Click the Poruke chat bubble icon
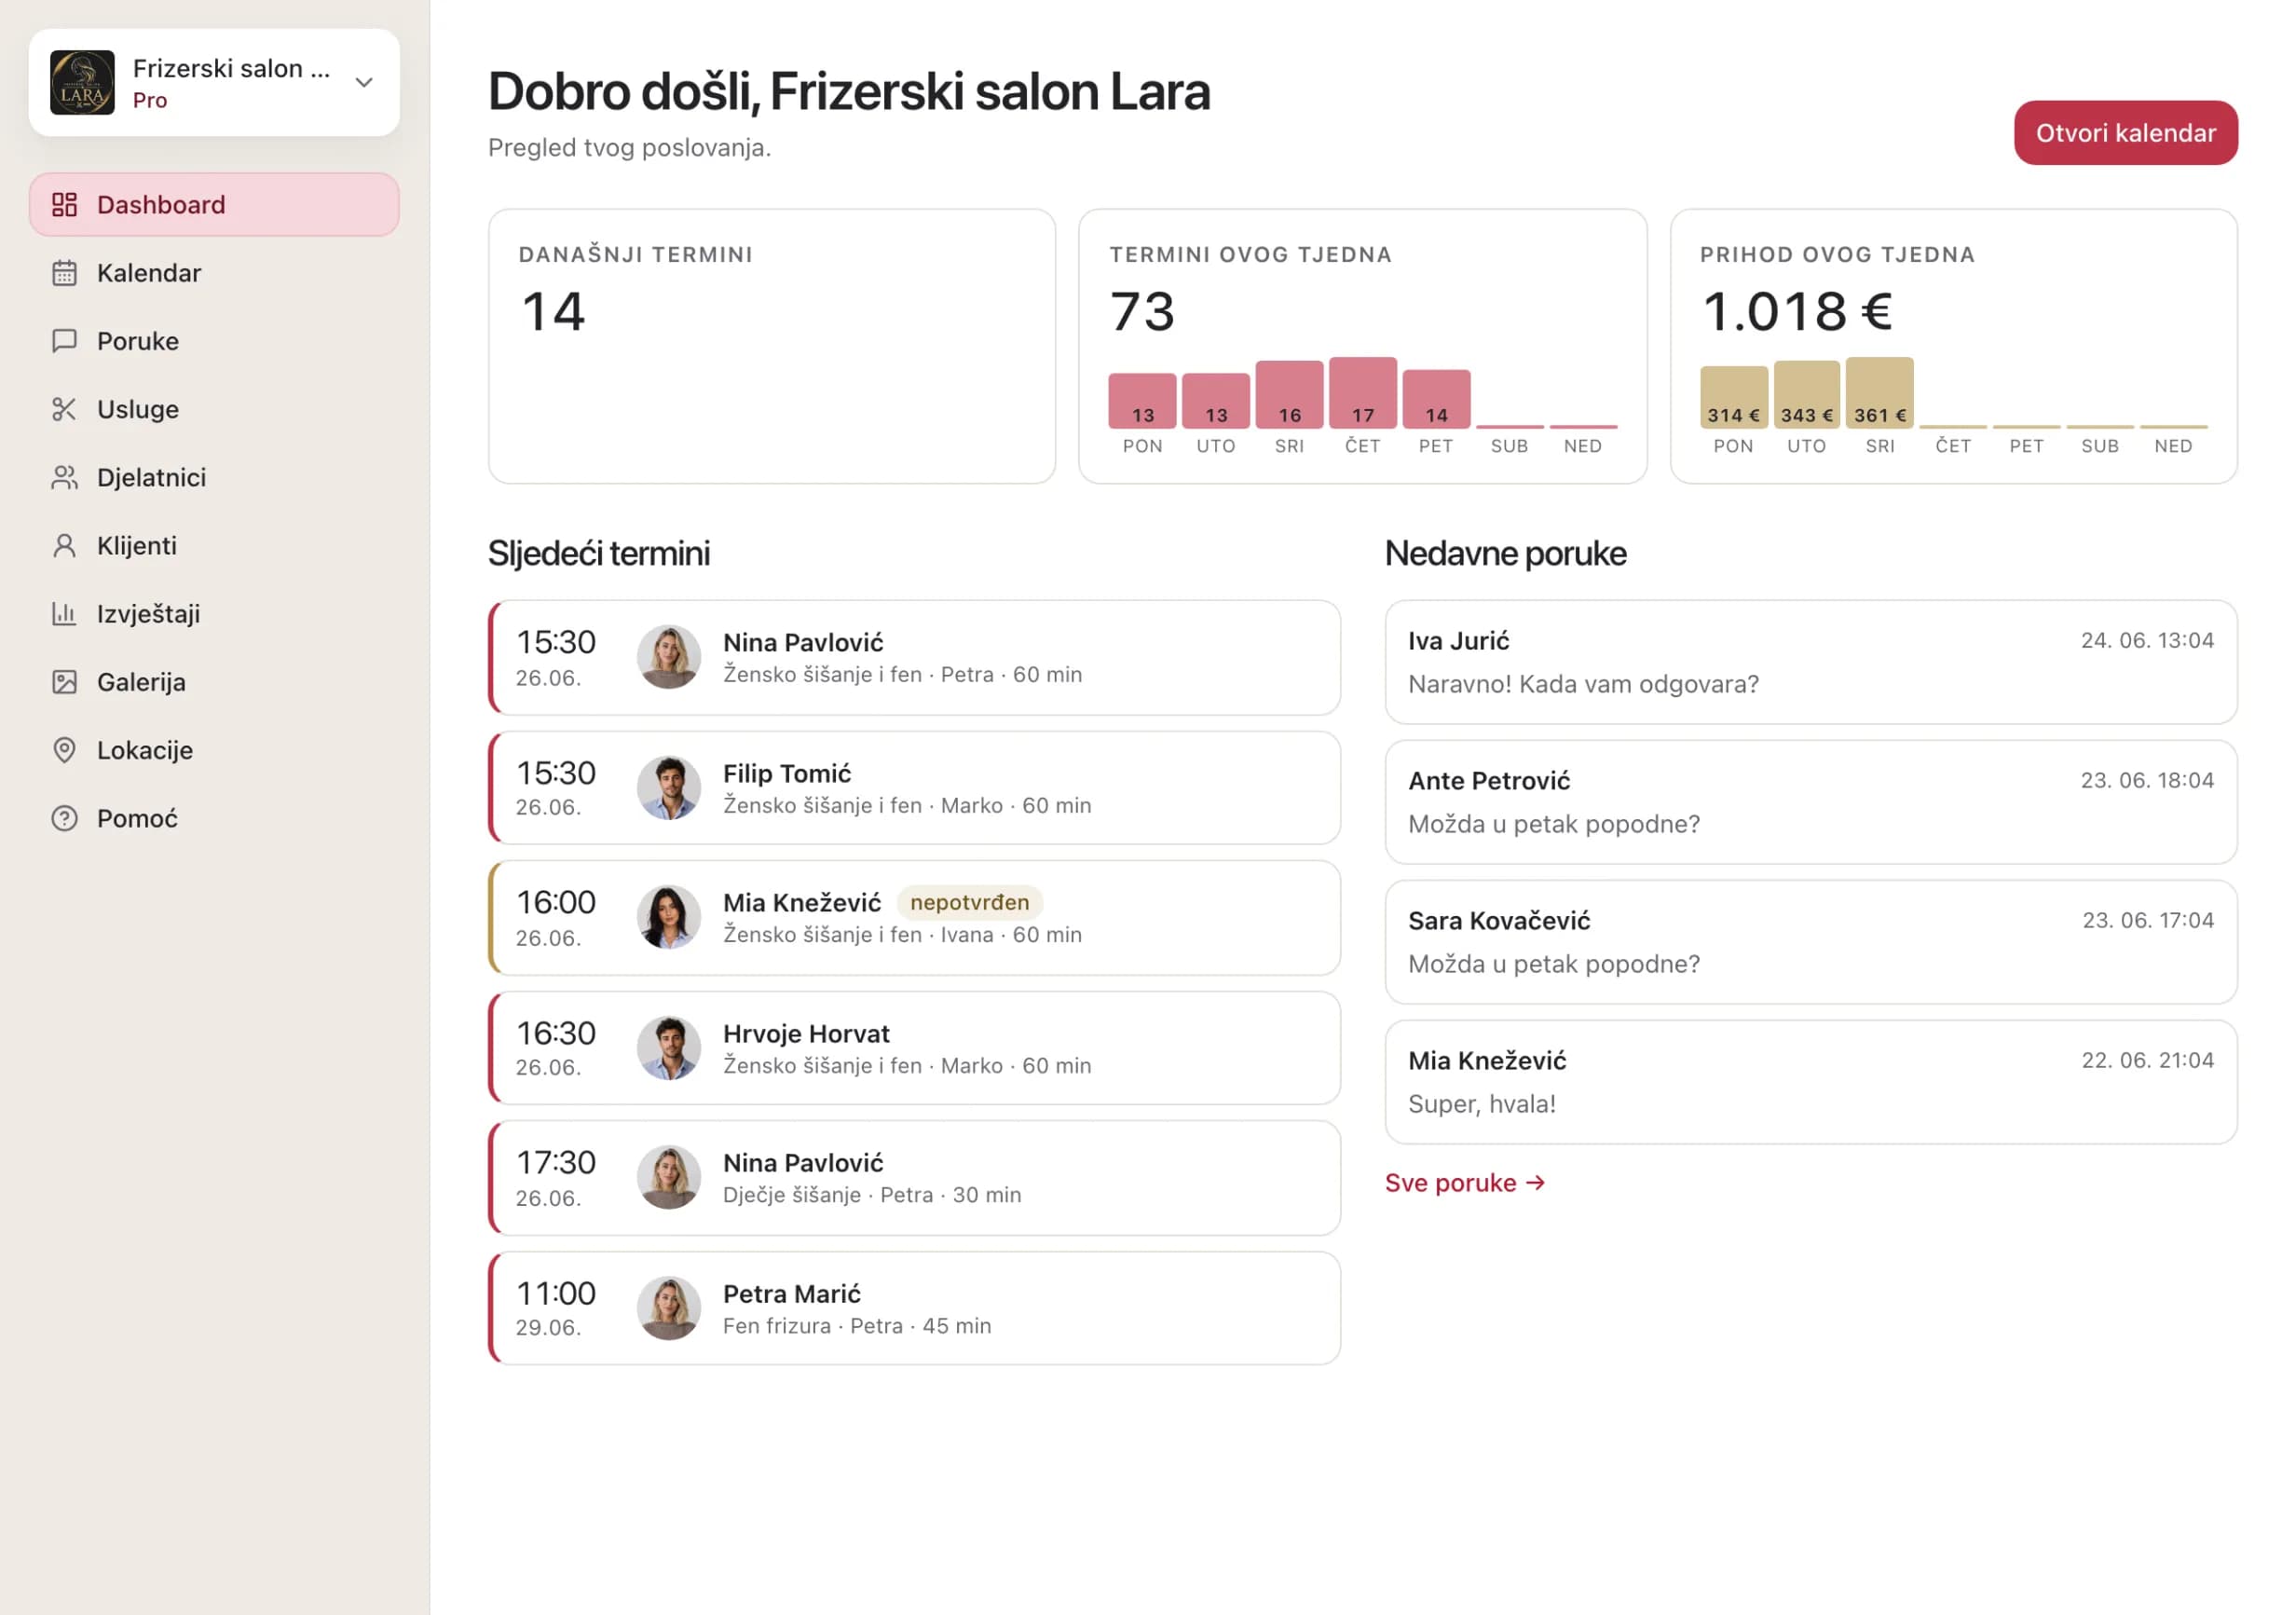The image size is (2296, 1615). click(64, 341)
